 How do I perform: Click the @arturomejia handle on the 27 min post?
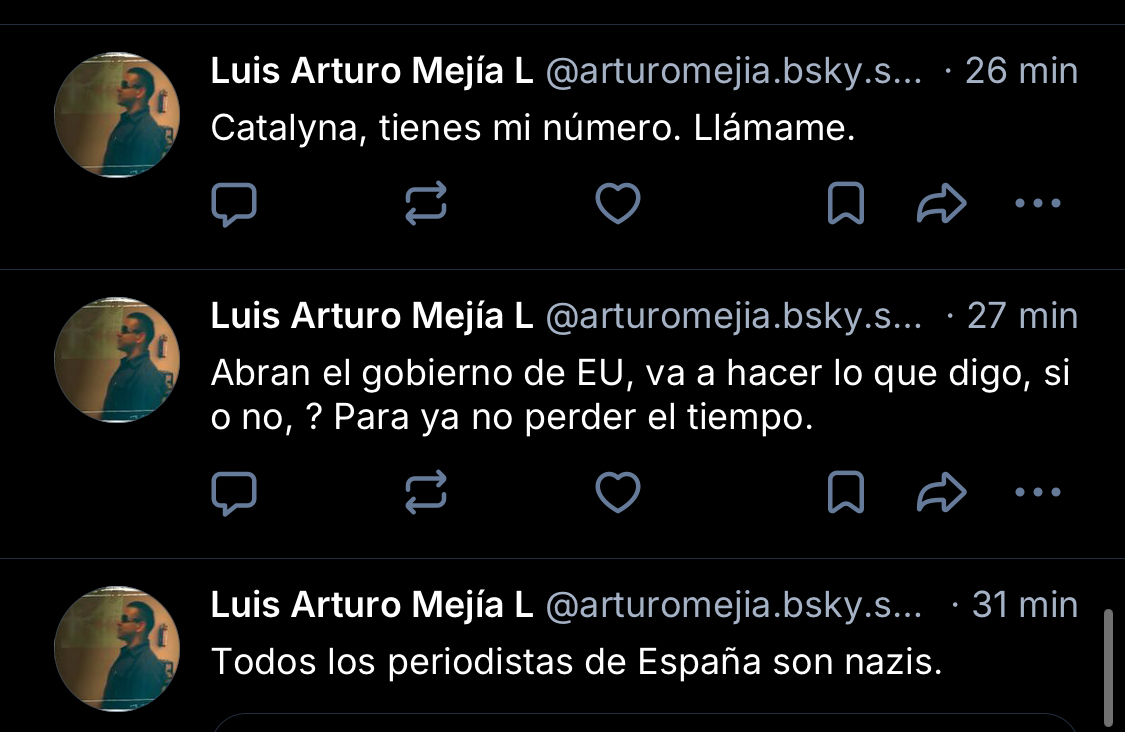(x=732, y=316)
